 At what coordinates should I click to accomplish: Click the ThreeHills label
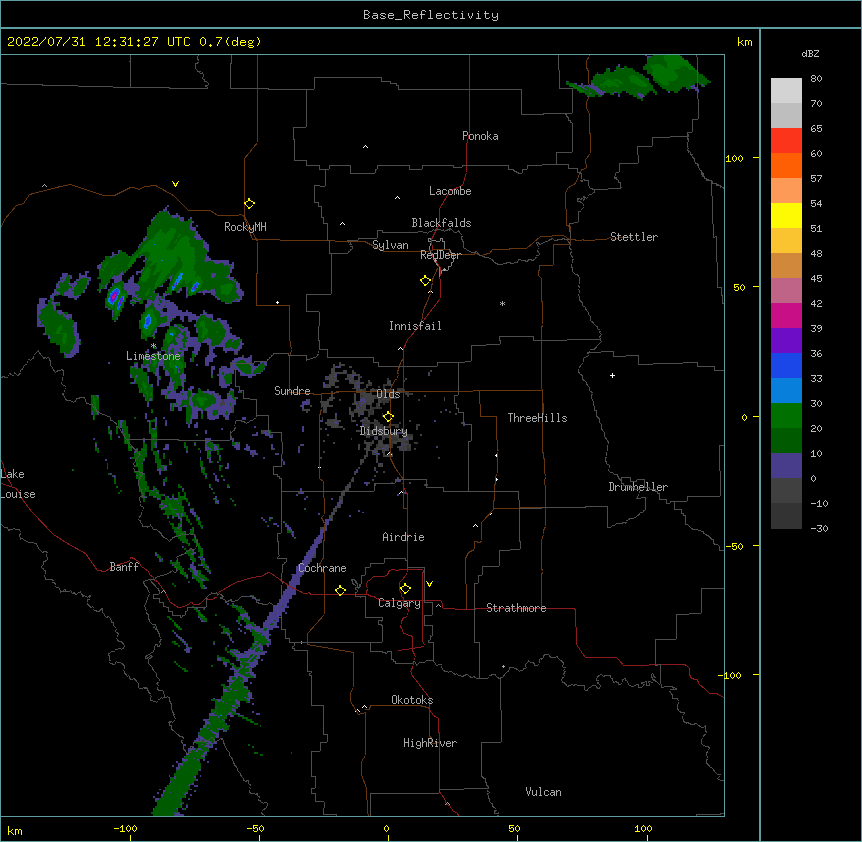pyautogui.click(x=537, y=418)
